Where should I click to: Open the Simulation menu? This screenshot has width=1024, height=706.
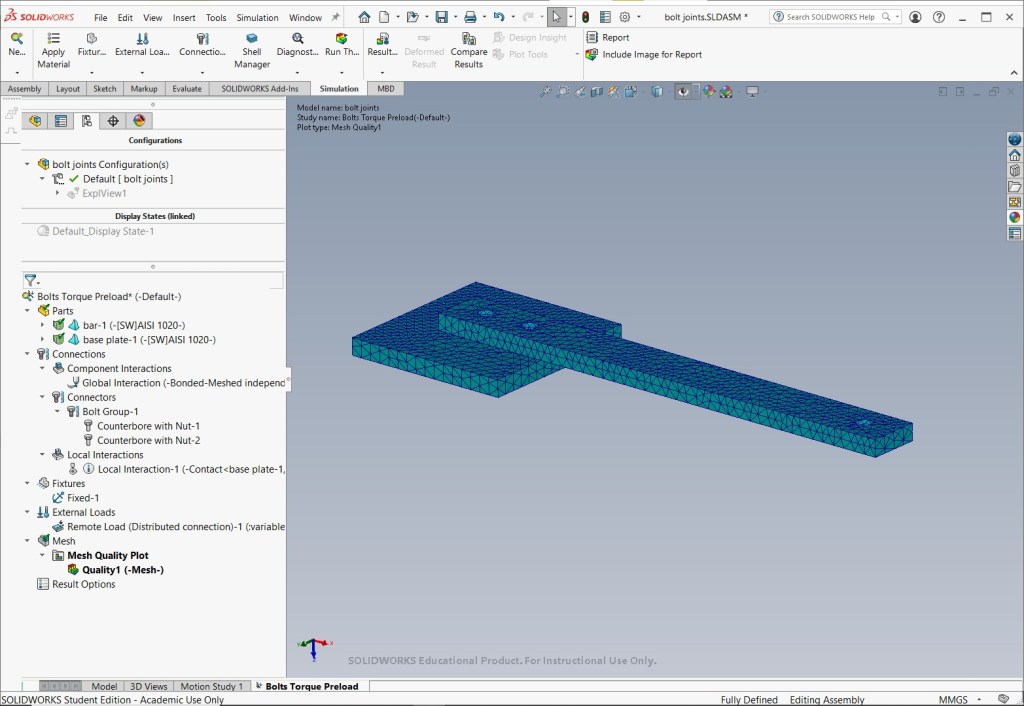pos(257,18)
